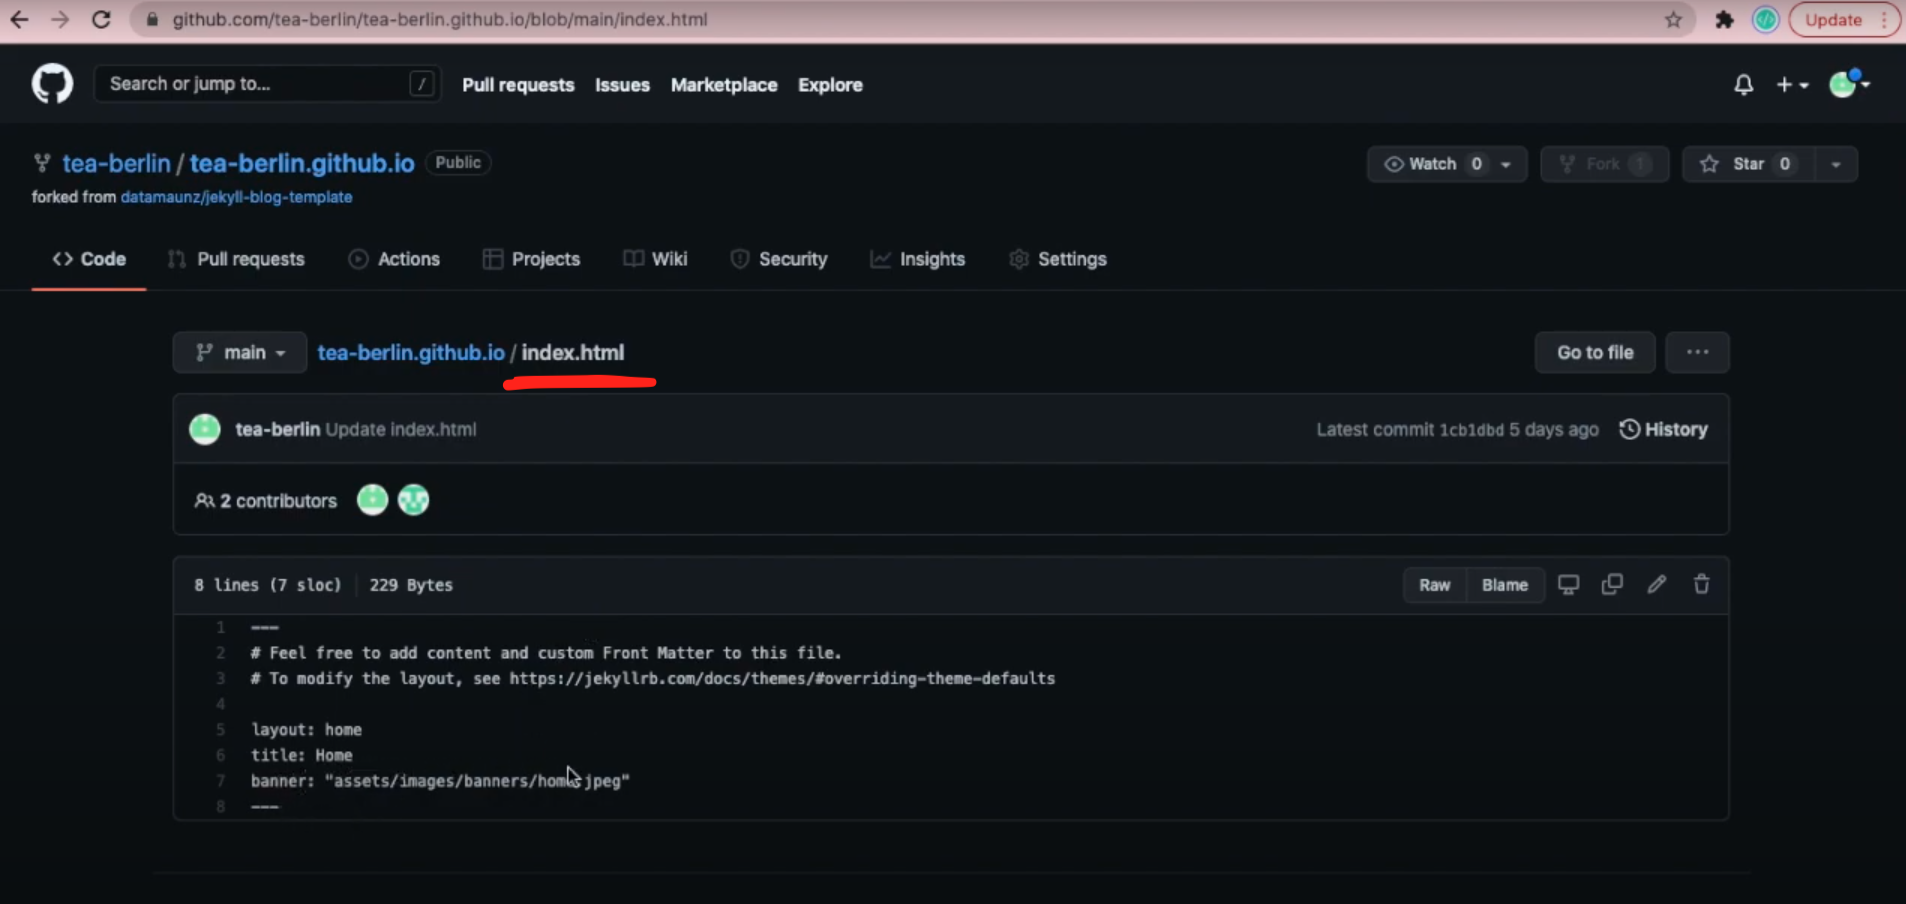The image size is (1906, 904).
Task: Open the notifications bell
Action: (1743, 85)
